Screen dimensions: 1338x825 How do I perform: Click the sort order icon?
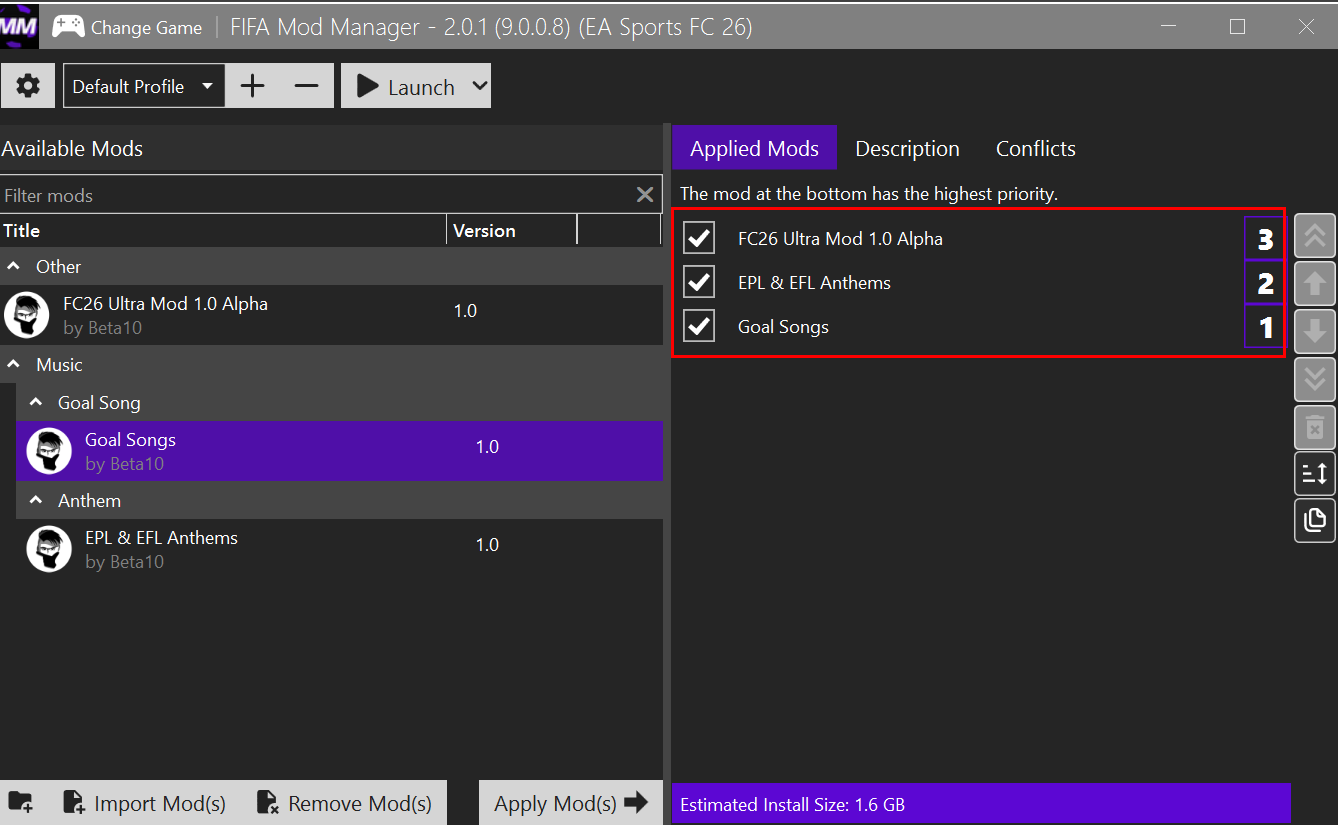[x=1315, y=473]
